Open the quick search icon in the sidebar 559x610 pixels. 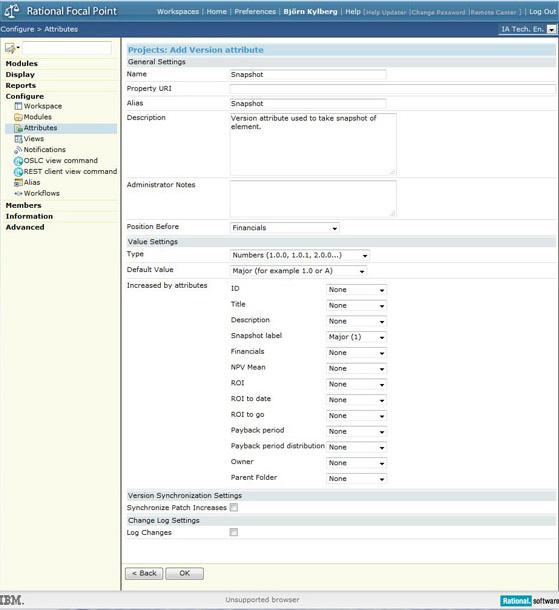coord(11,48)
